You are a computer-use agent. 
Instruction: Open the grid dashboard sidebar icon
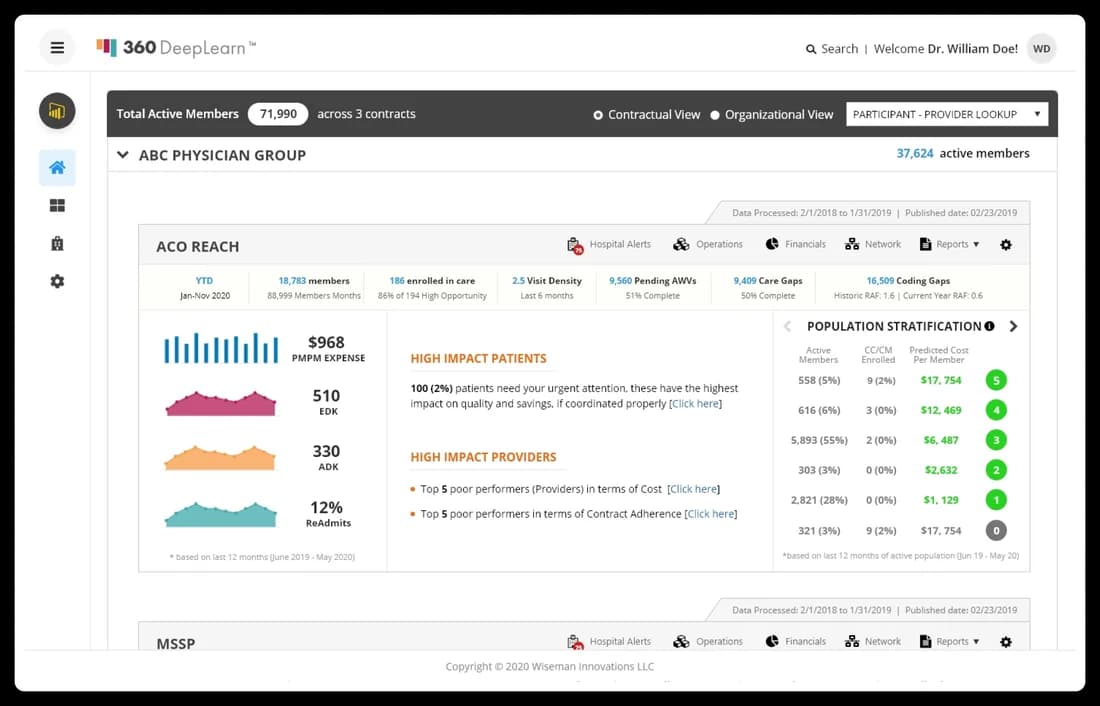click(x=57, y=206)
